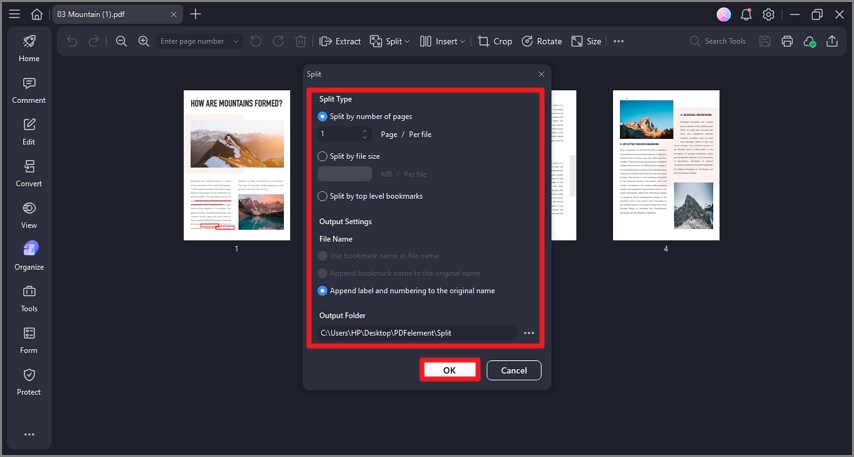Screen dimensions: 854x457
Task: Confirm split with OK button
Action: coord(449,370)
